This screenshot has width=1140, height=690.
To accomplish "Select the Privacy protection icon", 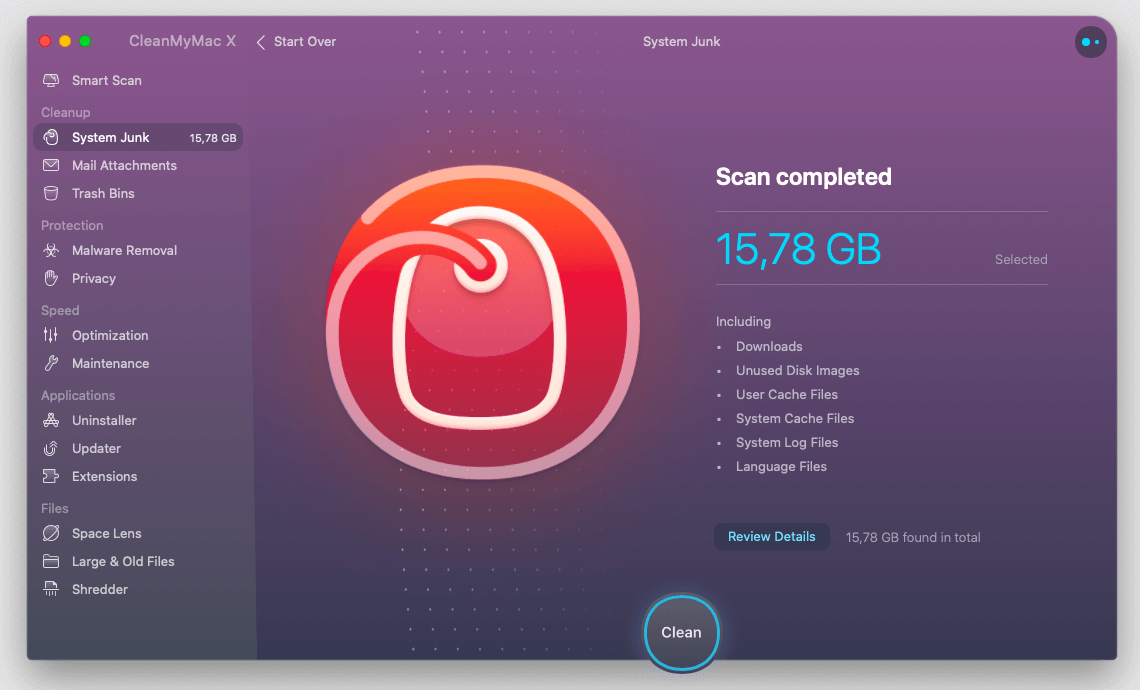I will coord(51,278).
